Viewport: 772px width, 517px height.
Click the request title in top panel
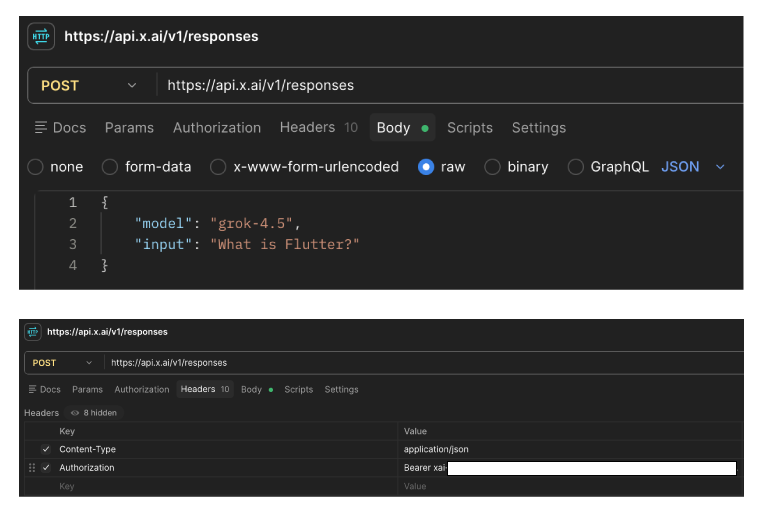point(161,36)
